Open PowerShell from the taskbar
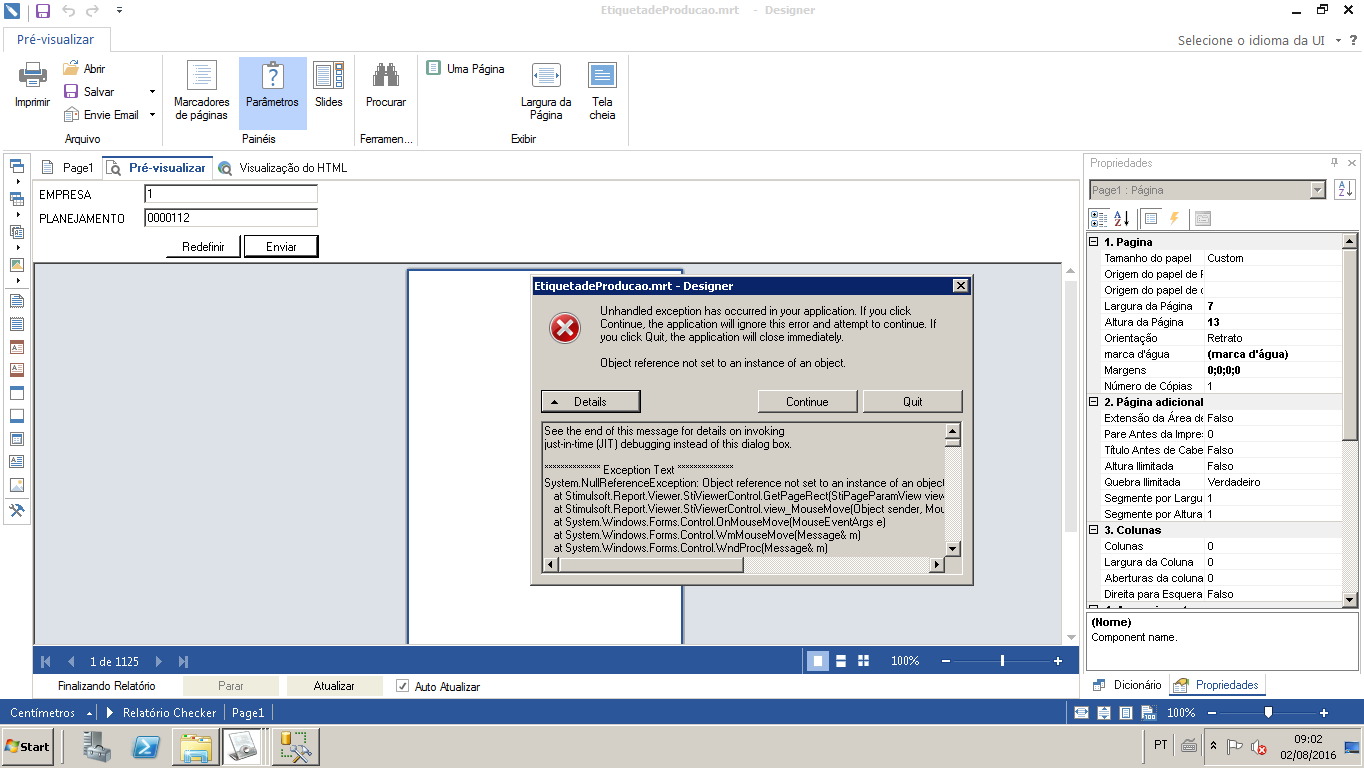 coord(147,746)
